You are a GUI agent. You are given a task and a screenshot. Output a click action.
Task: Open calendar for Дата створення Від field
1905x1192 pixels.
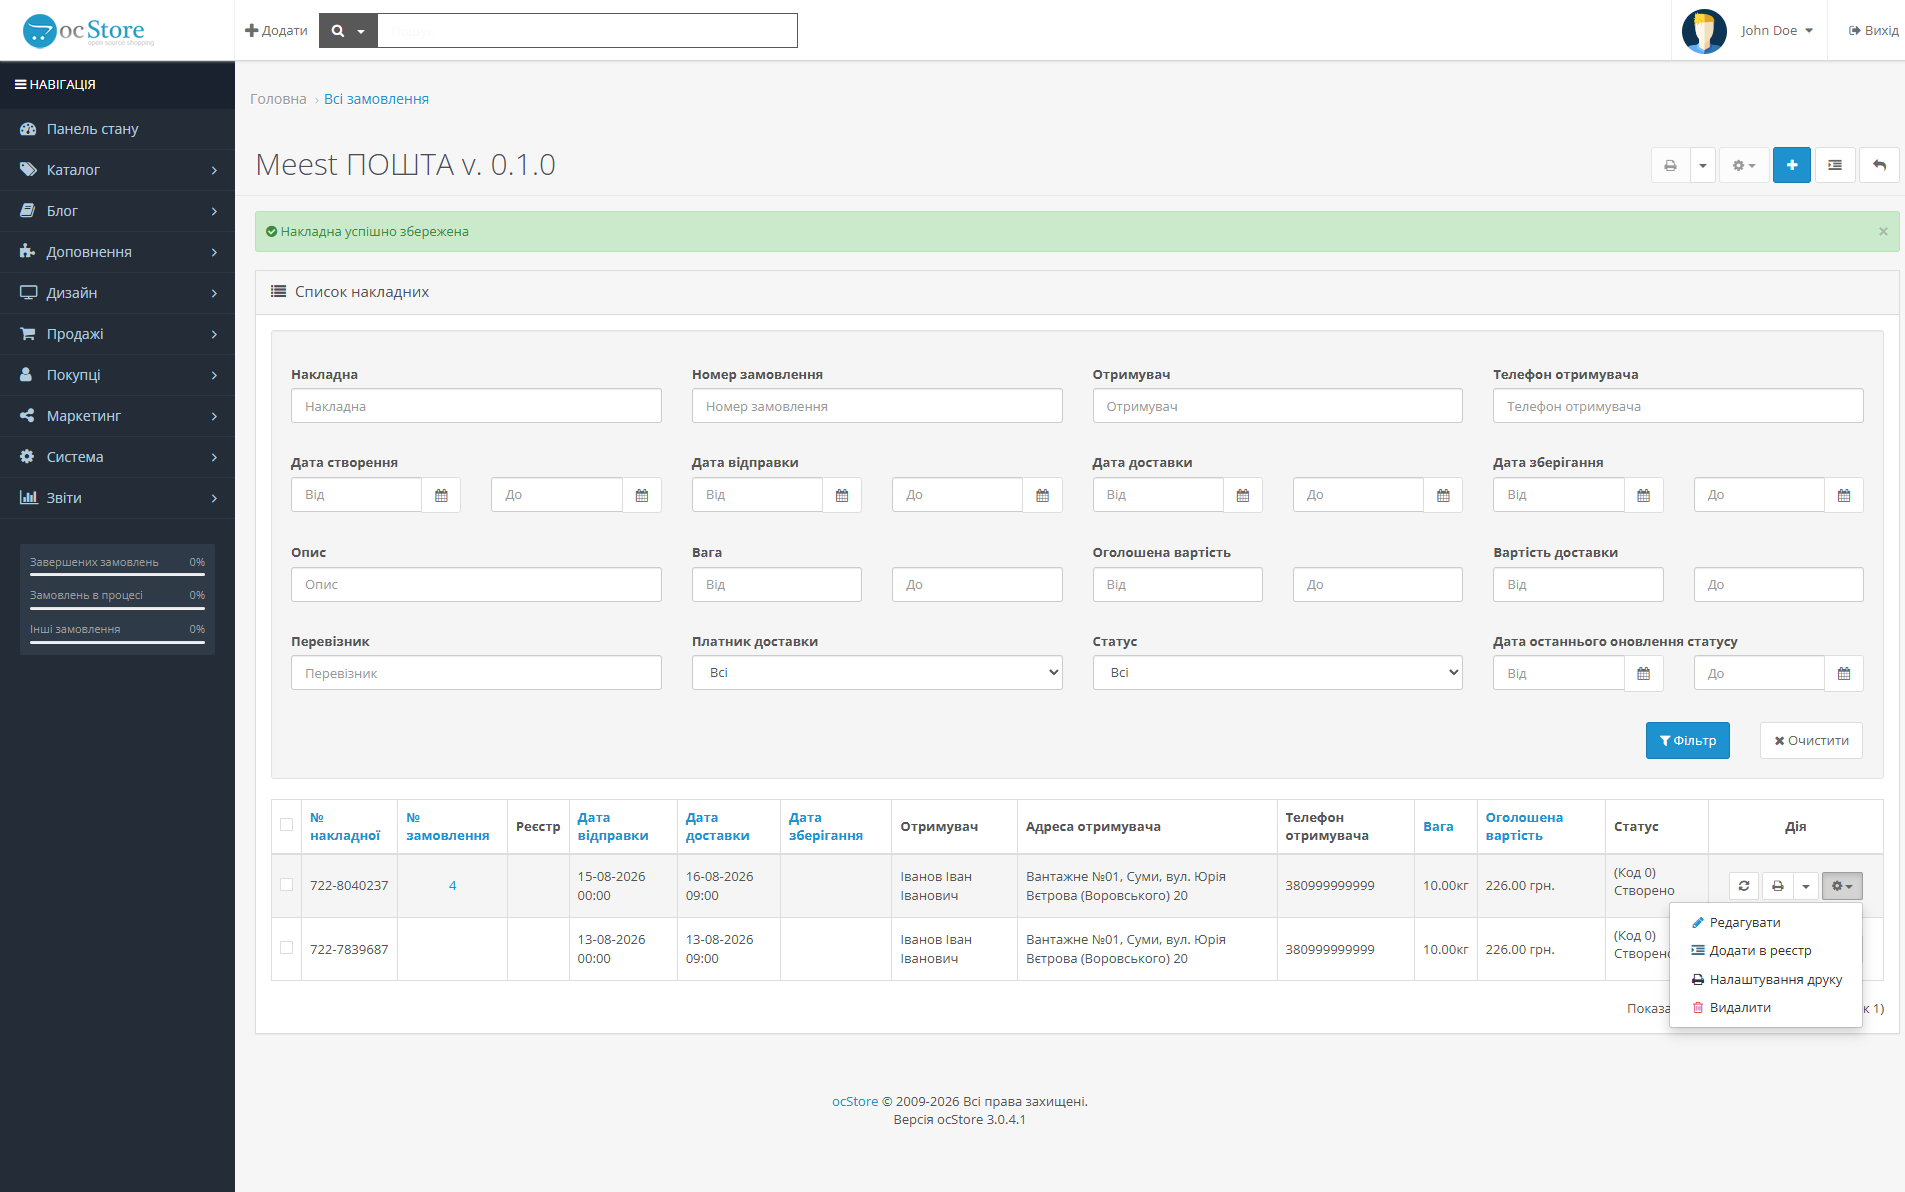point(441,495)
